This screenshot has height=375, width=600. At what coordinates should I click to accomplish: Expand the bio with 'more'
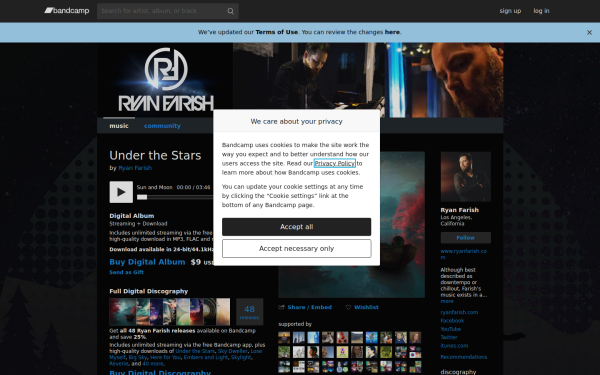click(447, 302)
